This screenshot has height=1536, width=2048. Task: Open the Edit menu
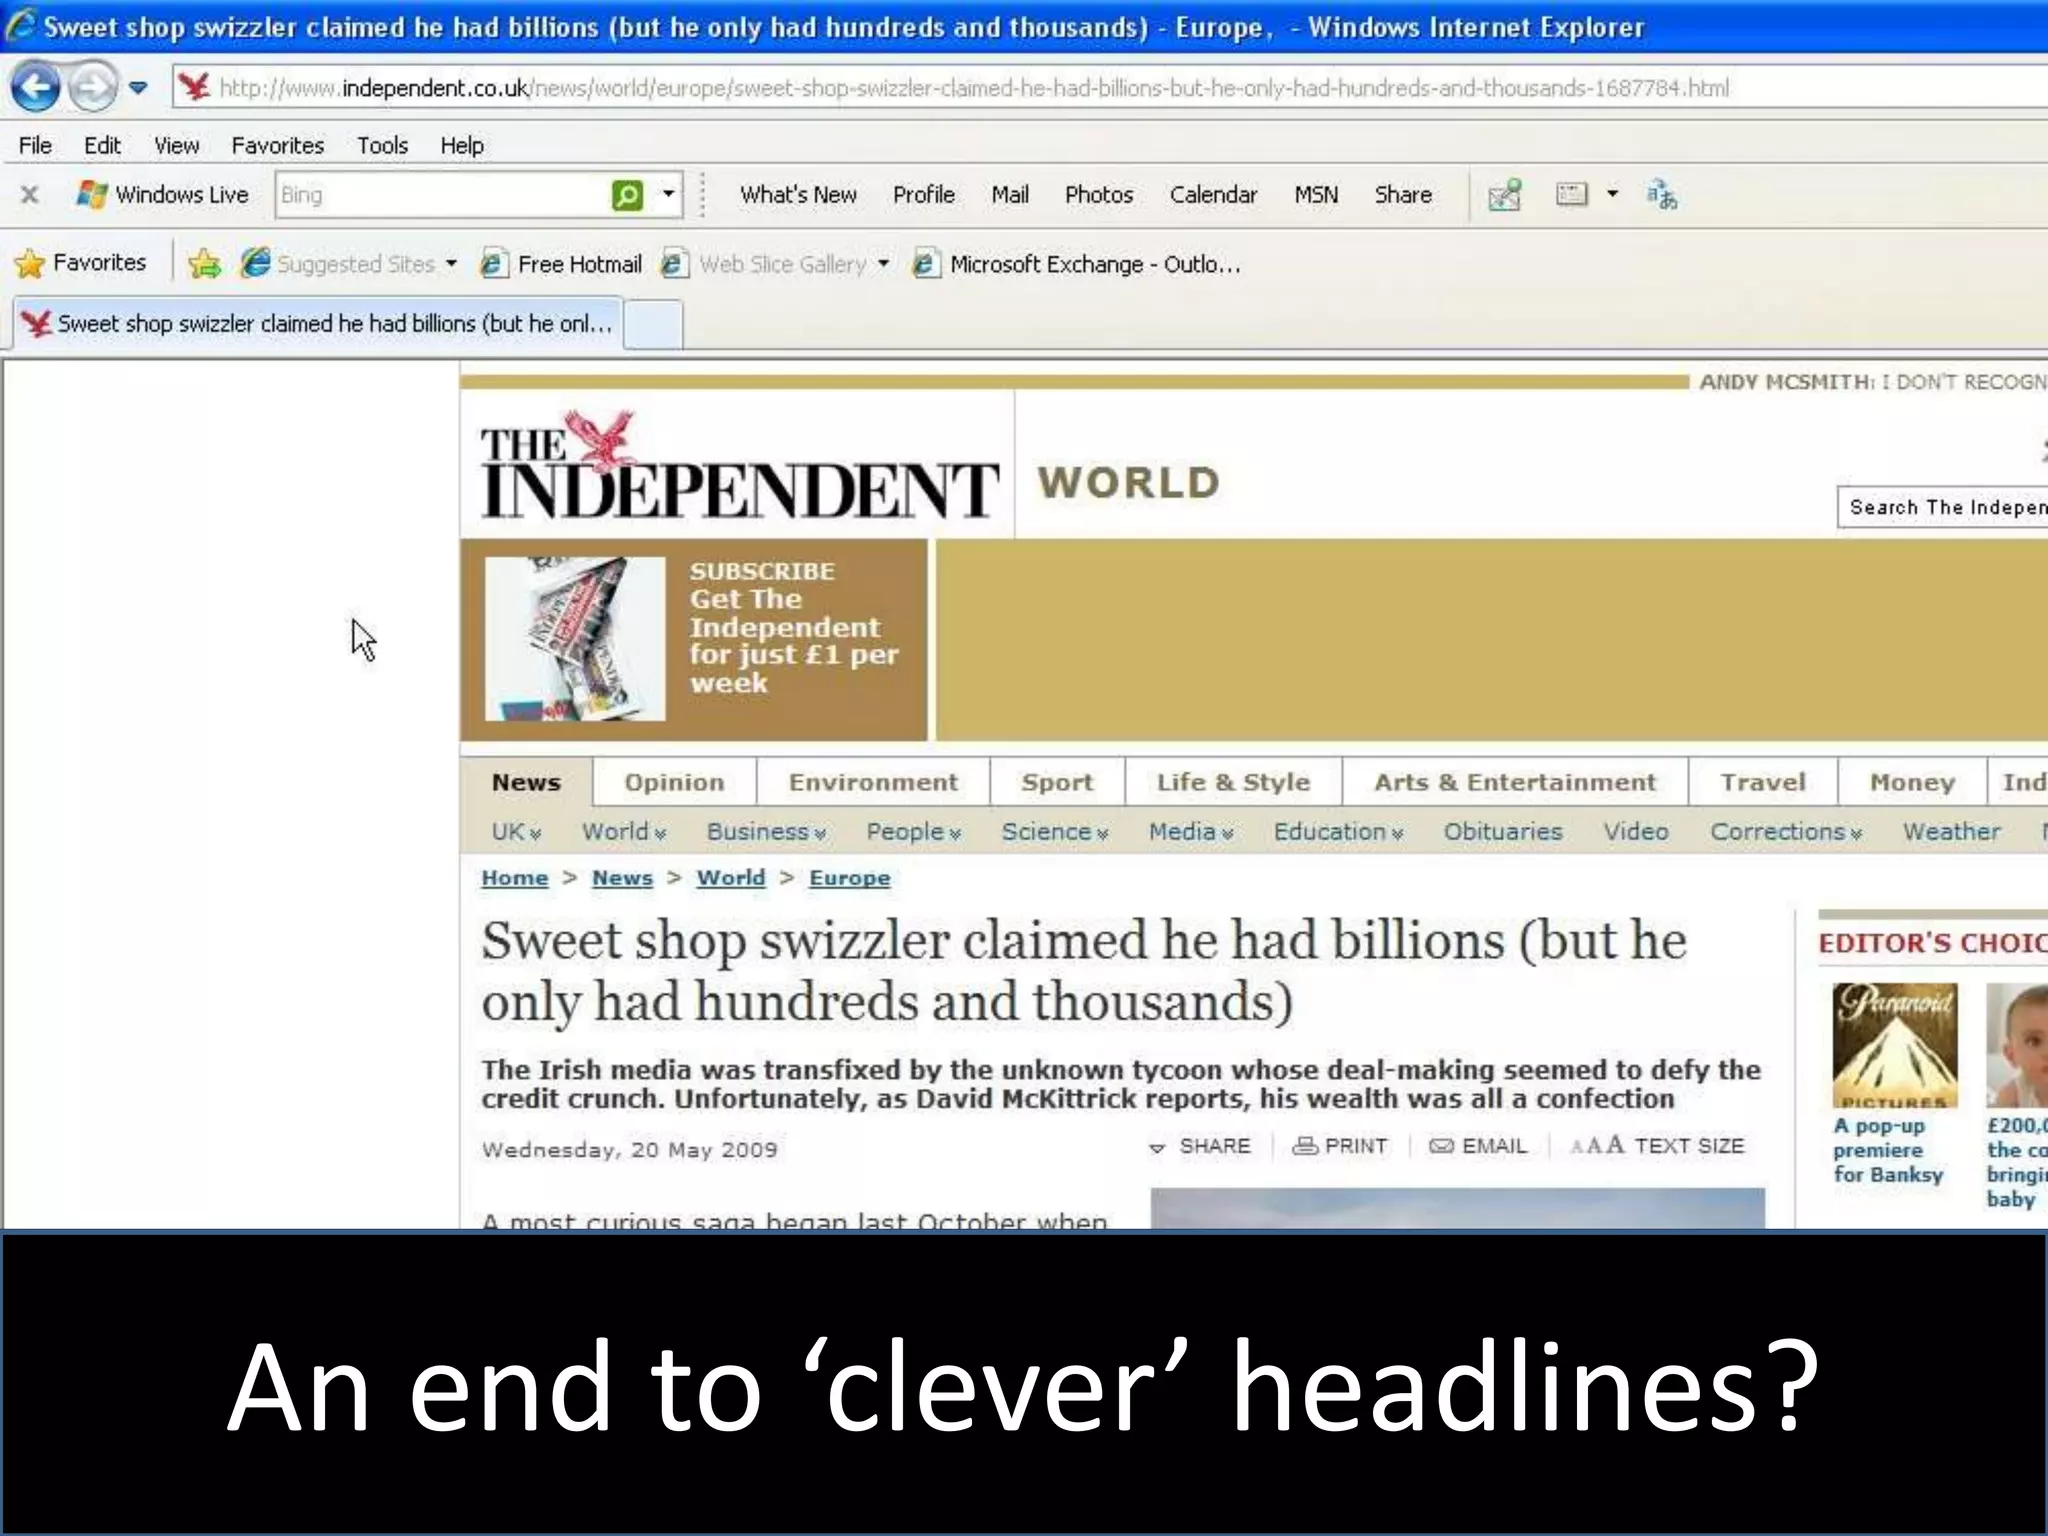pos(102,146)
